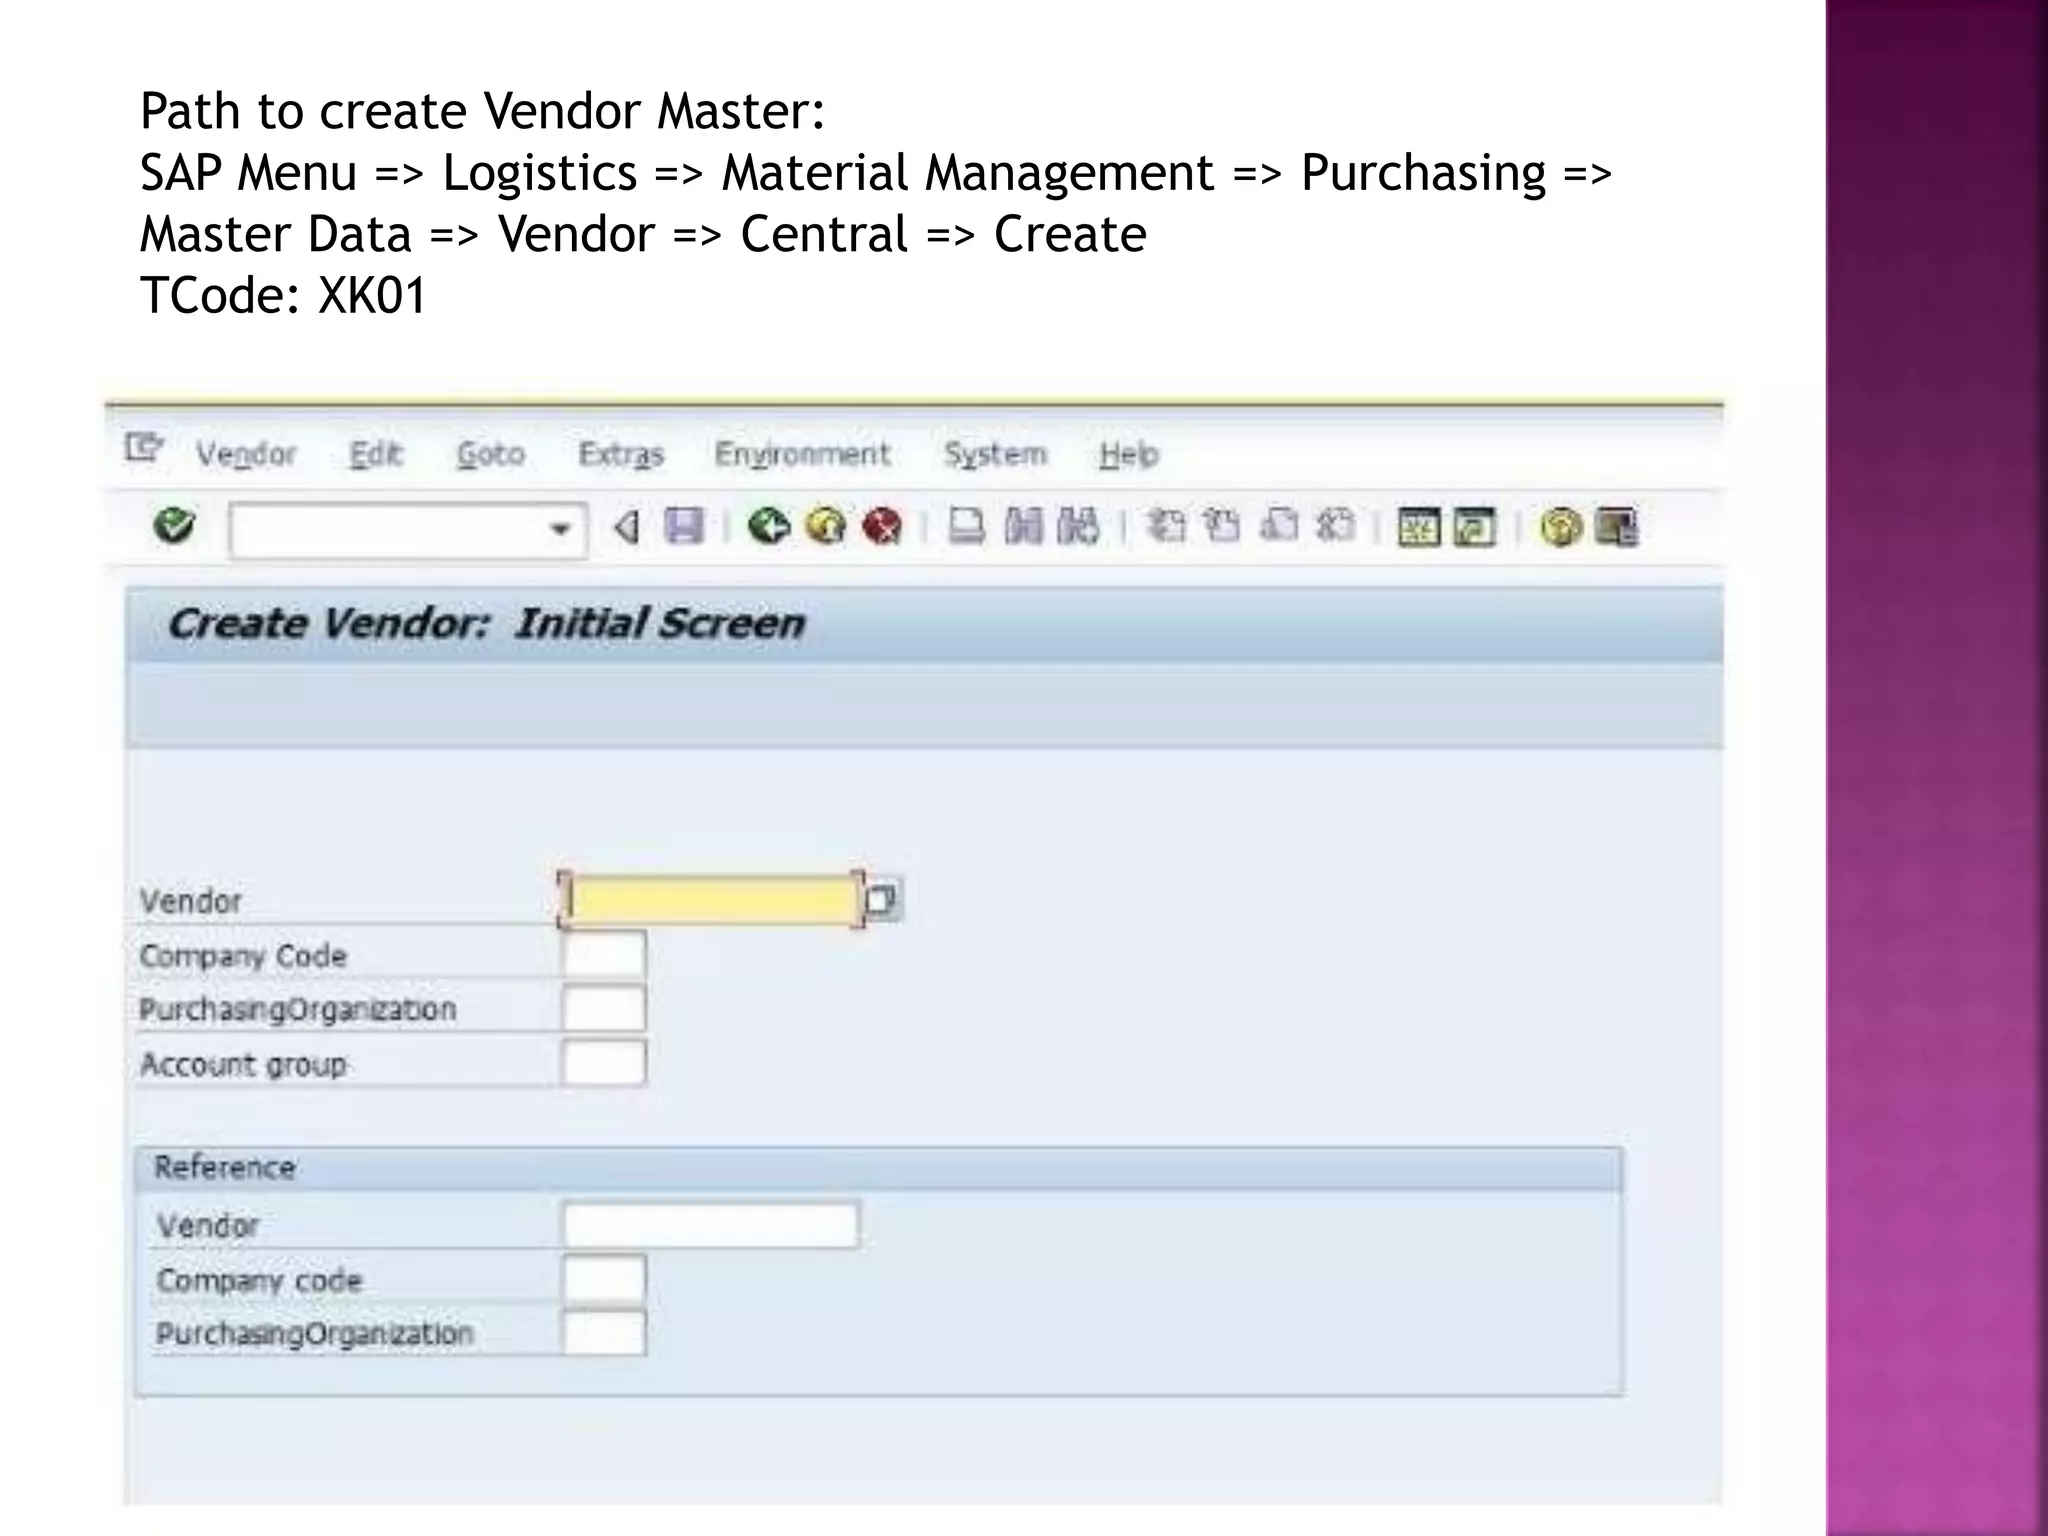The height and width of the screenshot is (1536, 2048).
Task: Open the Extras menu
Action: point(621,455)
